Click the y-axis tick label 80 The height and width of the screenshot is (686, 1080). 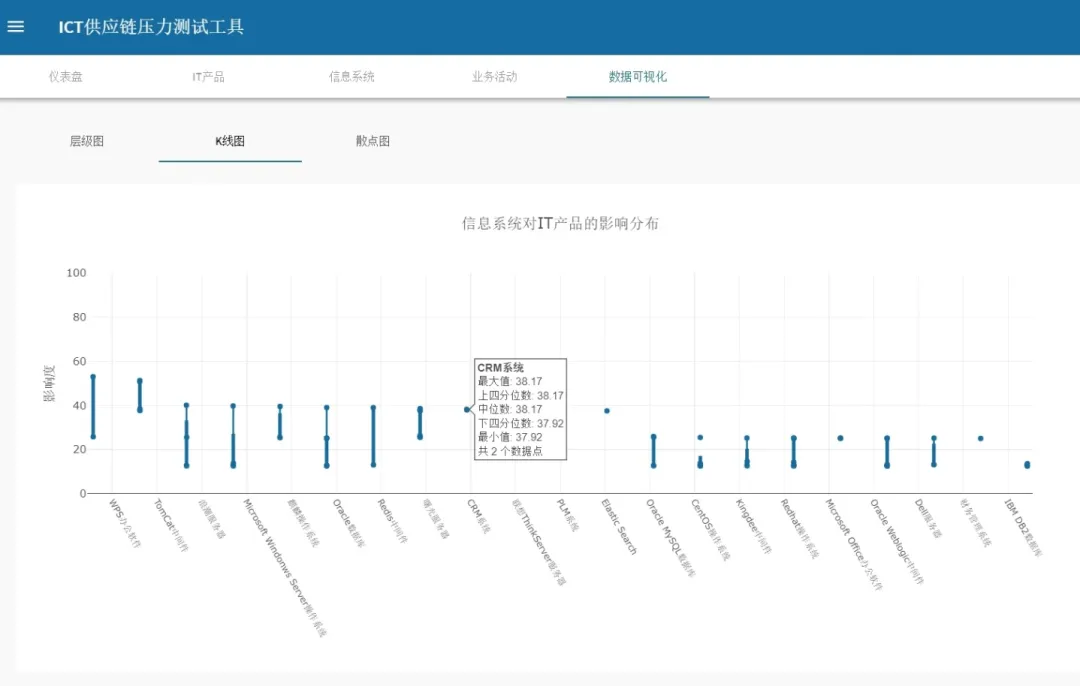coord(79,317)
